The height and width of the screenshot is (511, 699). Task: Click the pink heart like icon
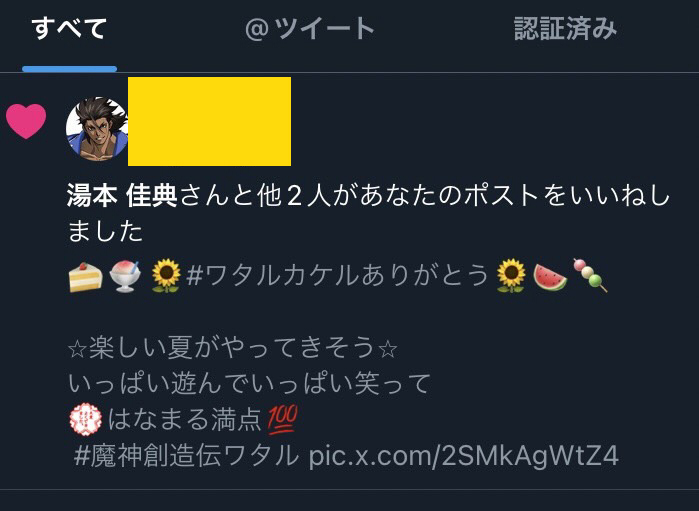tap(26, 121)
